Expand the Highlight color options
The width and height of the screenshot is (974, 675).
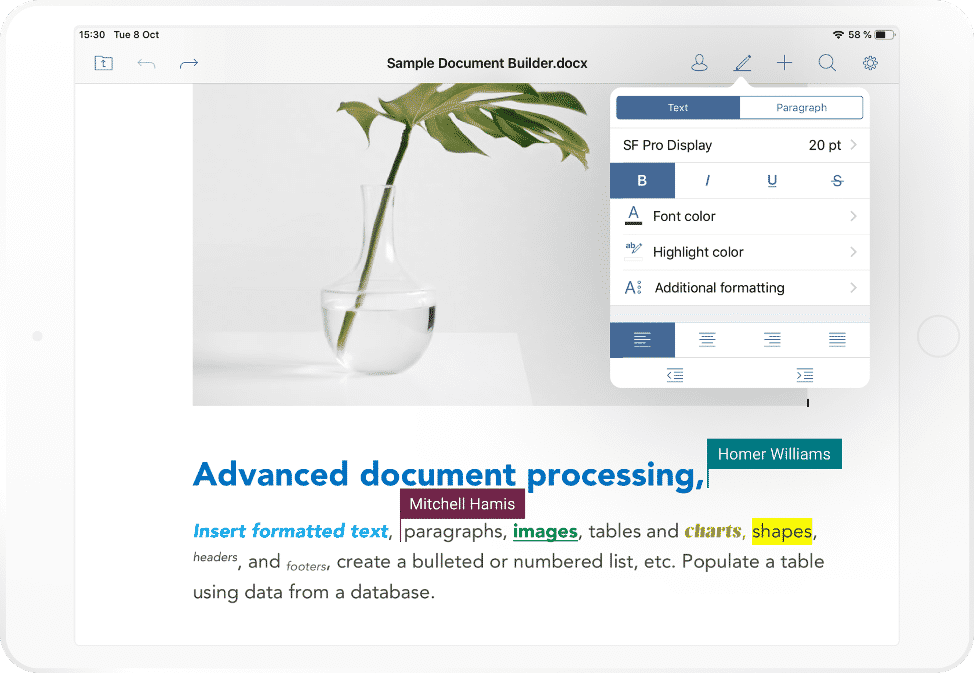click(740, 252)
